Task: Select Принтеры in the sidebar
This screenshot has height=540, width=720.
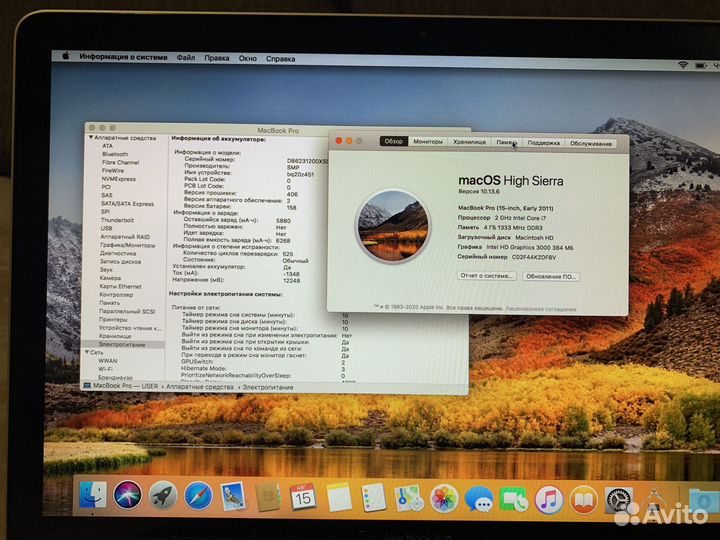Action: [113, 319]
